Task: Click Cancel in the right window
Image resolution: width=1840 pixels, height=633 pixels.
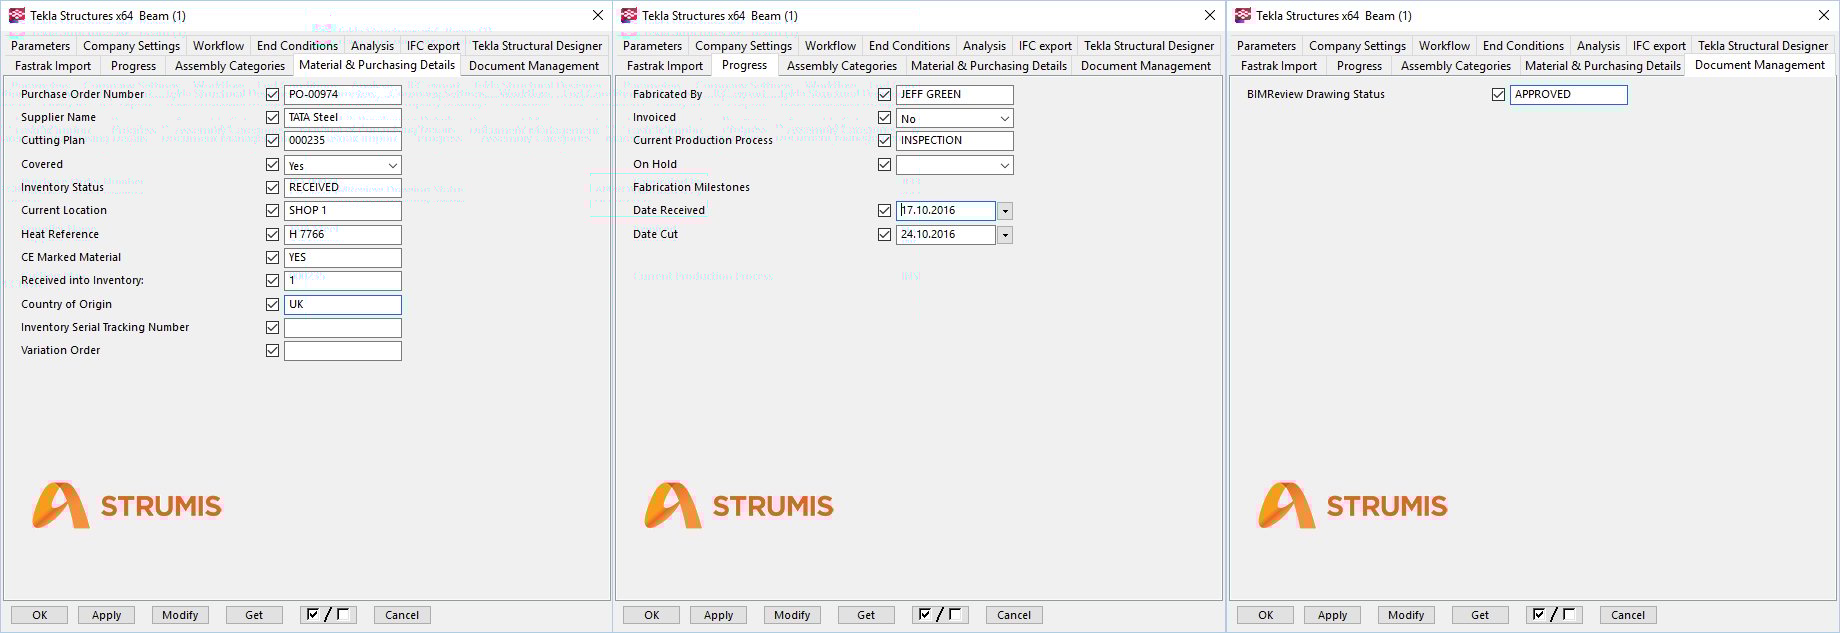Action: [1628, 615]
